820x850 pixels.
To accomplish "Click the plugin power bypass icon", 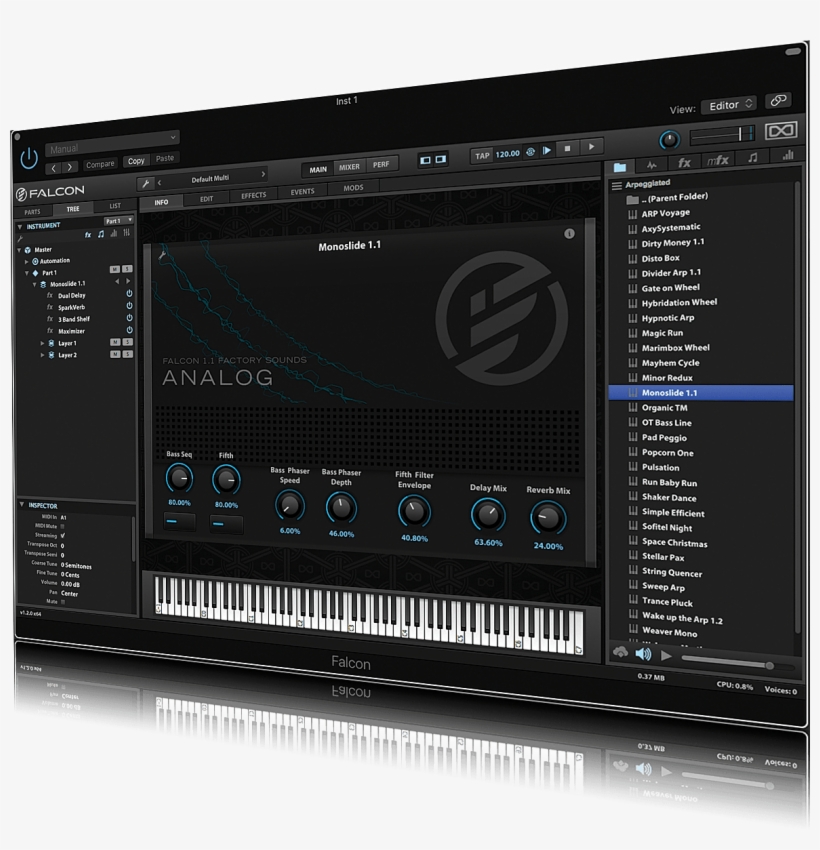I will coord(29,157).
